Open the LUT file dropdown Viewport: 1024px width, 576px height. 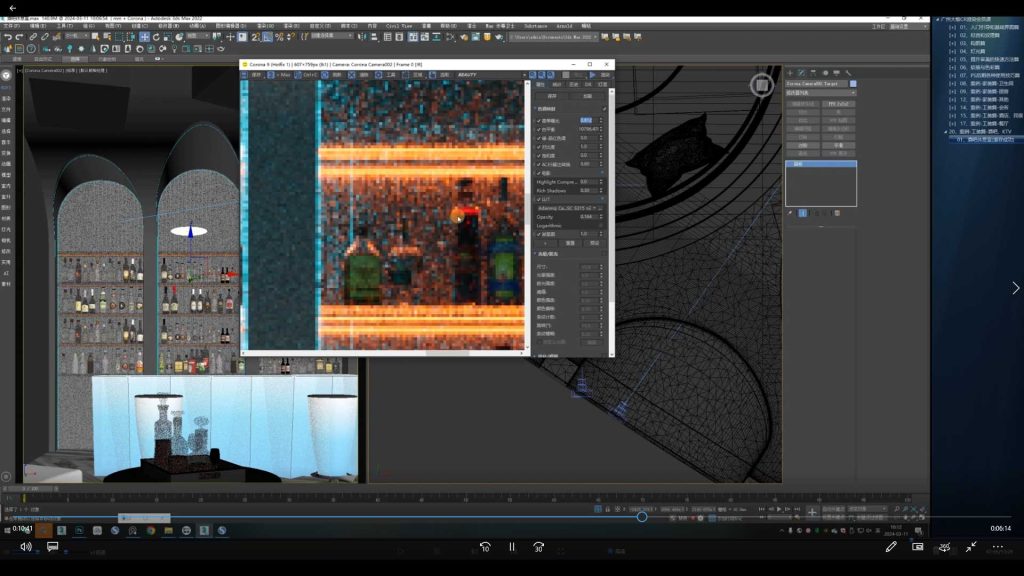click(568, 208)
